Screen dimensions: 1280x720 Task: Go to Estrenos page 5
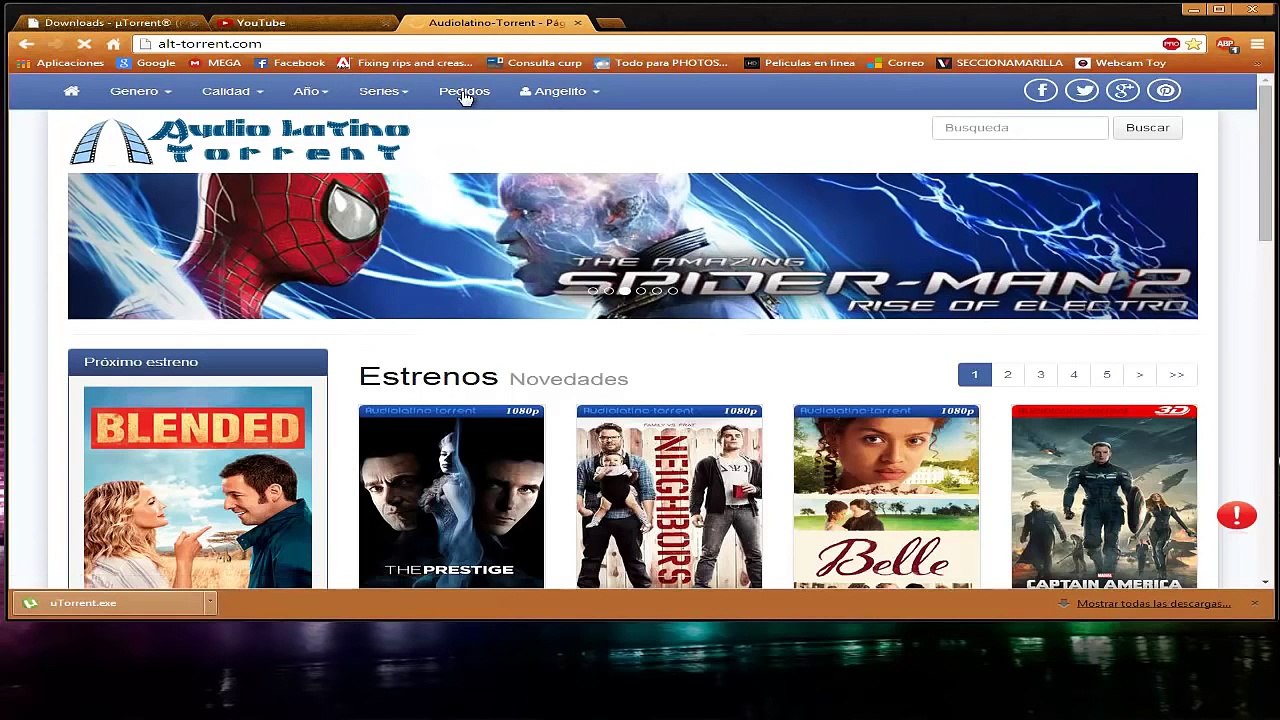(x=1107, y=375)
